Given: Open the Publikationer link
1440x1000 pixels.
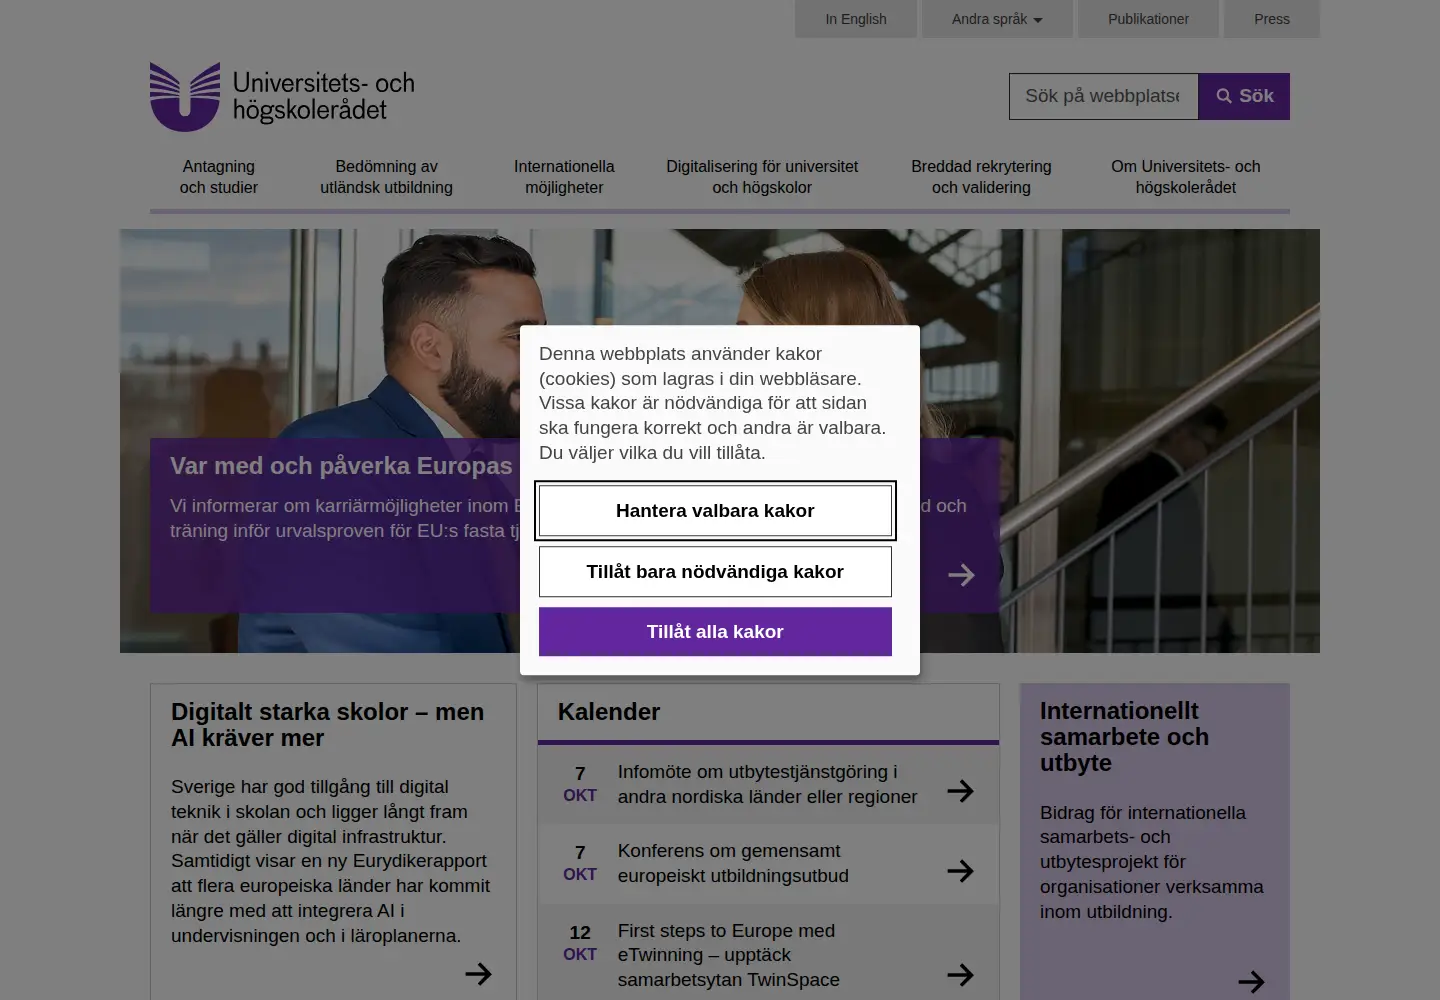Looking at the screenshot, I should [1148, 19].
